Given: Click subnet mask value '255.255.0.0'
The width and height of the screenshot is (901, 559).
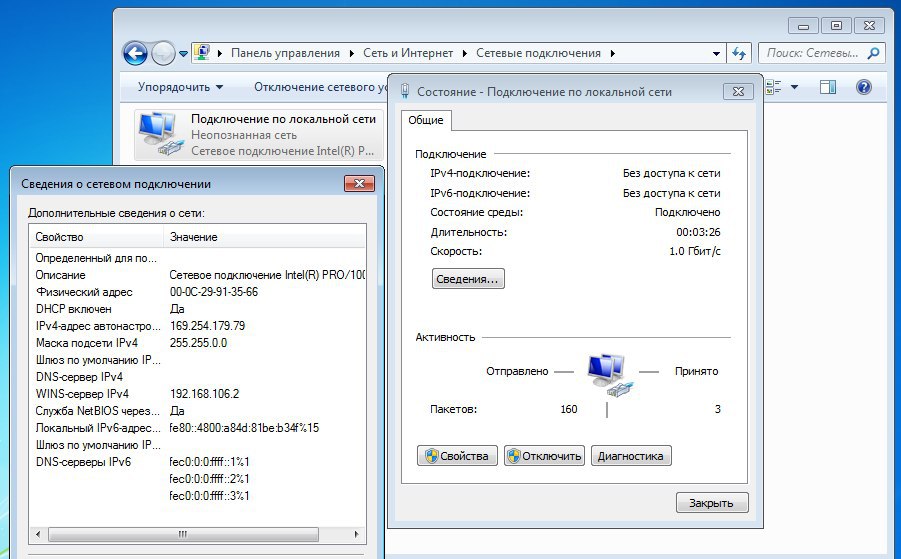Looking at the screenshot, I should (x=198, y=343).
